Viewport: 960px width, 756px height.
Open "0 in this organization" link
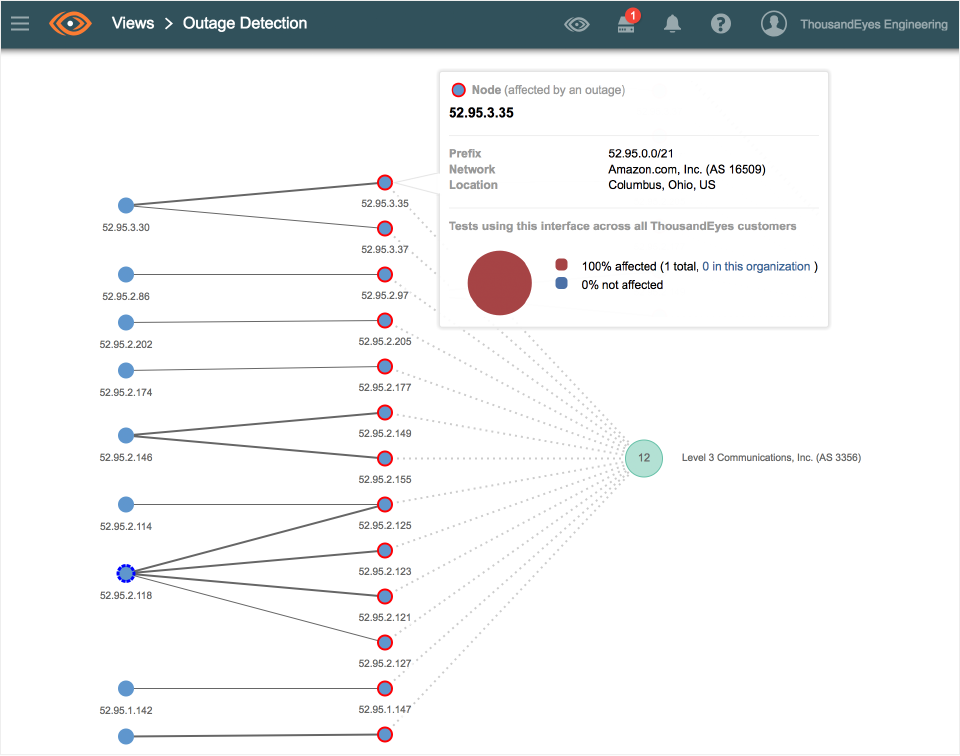(755, 267)
